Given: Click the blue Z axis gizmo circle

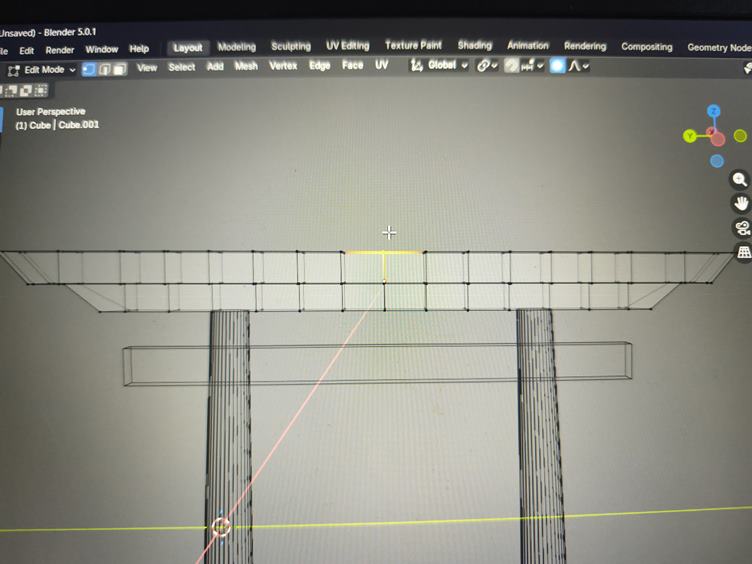Looking at the screenshot, I should coord(714,111).
